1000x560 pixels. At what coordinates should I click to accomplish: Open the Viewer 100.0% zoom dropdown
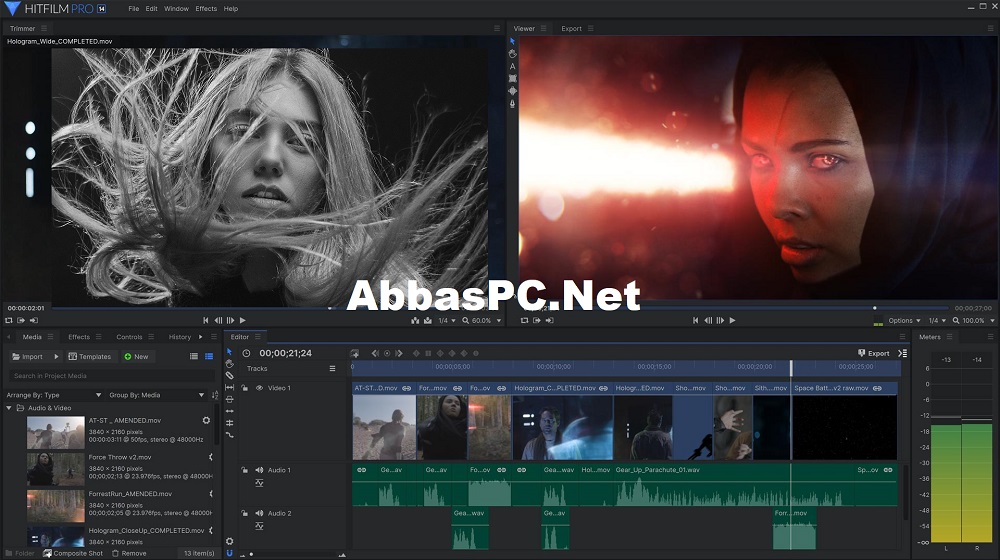point(973,321)
